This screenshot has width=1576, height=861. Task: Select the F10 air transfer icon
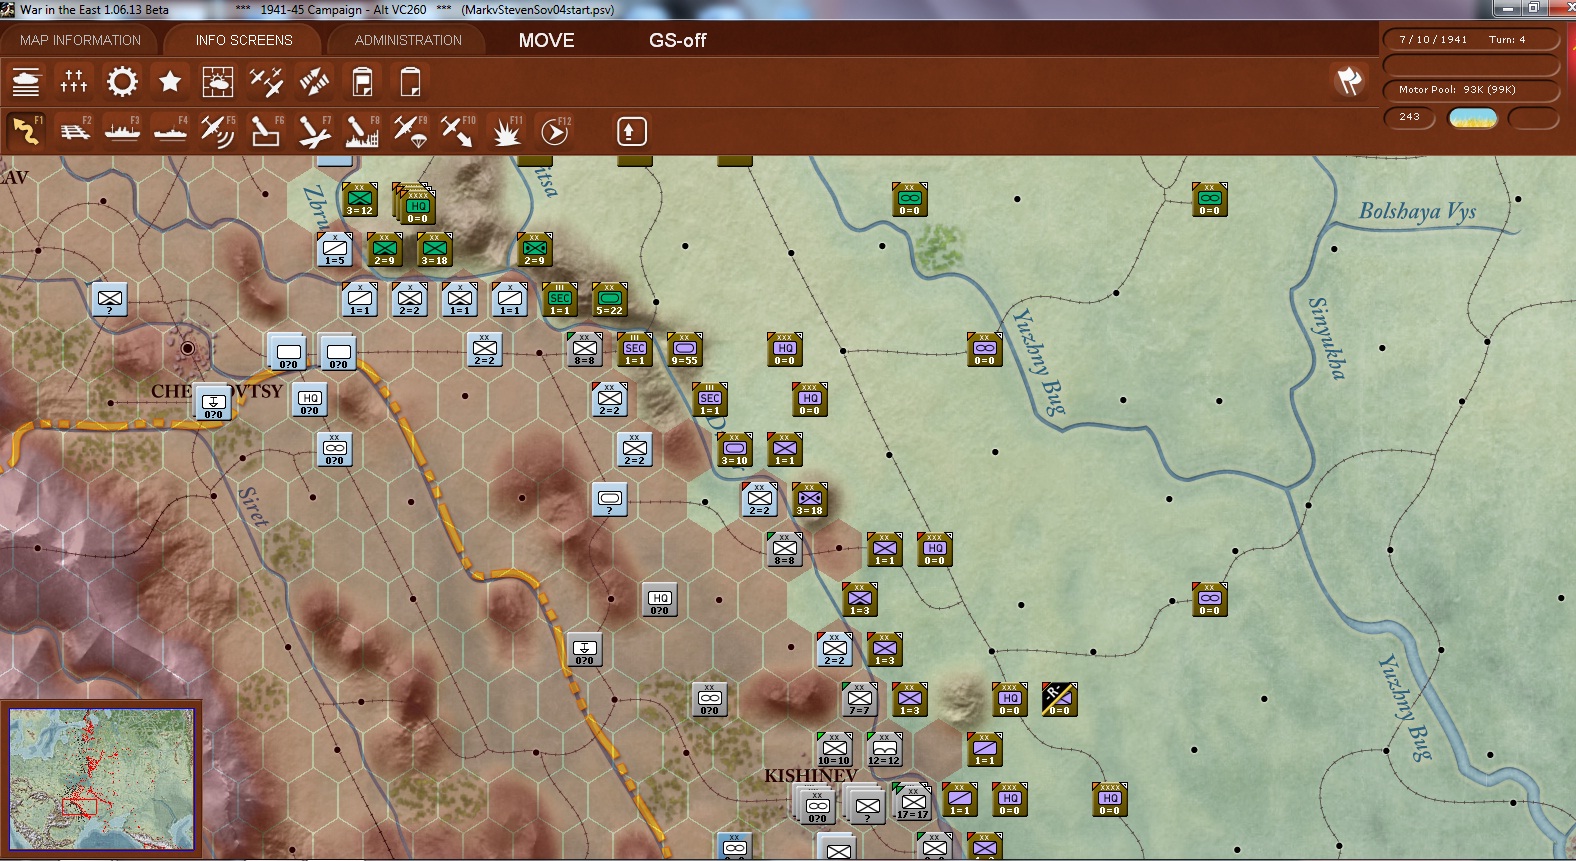click(x=458, y=131)
